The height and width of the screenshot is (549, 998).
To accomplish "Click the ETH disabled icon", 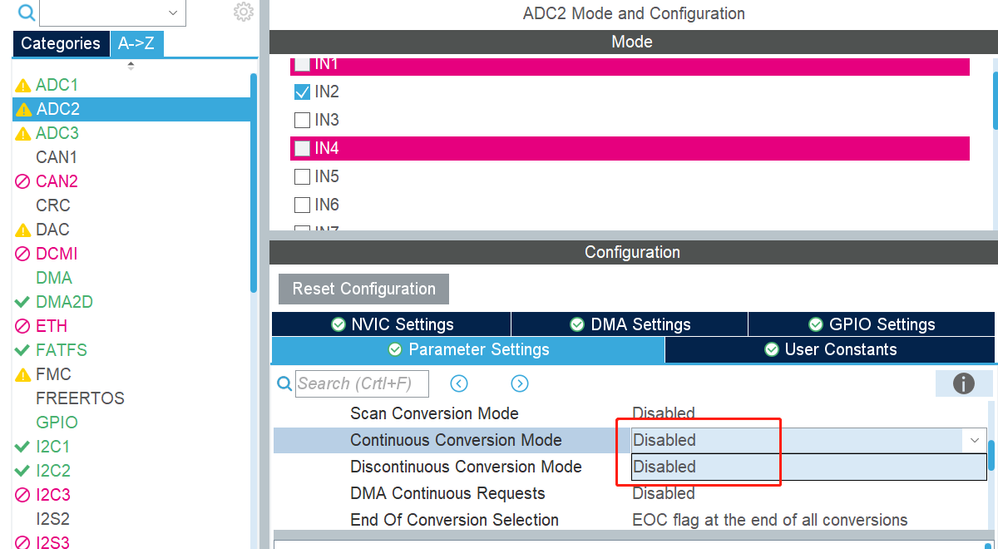I will (x=22, y=326).
